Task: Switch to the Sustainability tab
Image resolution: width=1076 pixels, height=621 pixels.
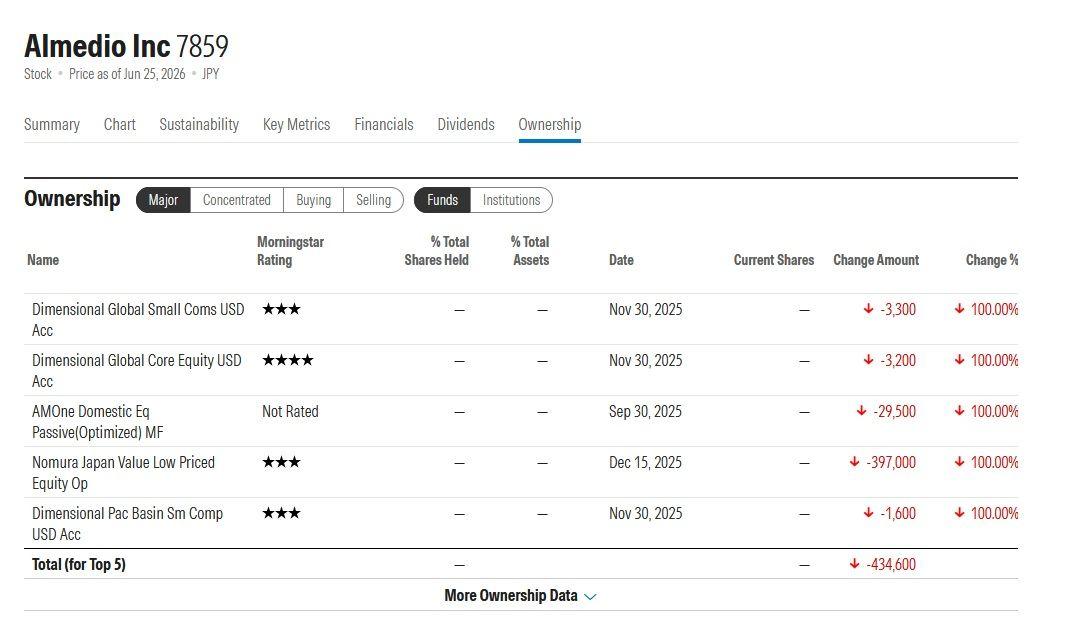Action: [x=199, y=124]
